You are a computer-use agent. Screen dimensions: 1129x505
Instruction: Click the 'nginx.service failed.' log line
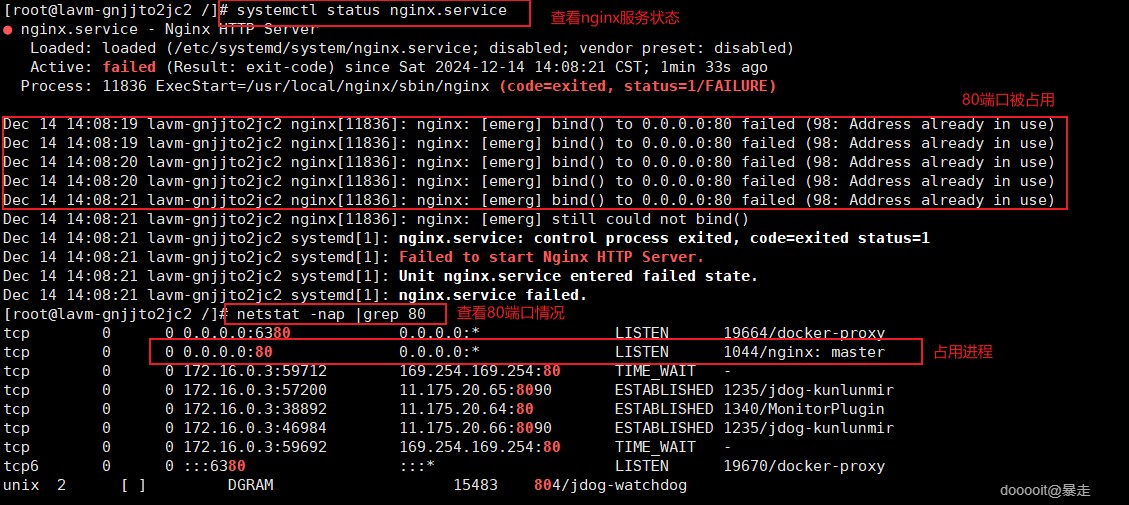click(x=493, y=295)
